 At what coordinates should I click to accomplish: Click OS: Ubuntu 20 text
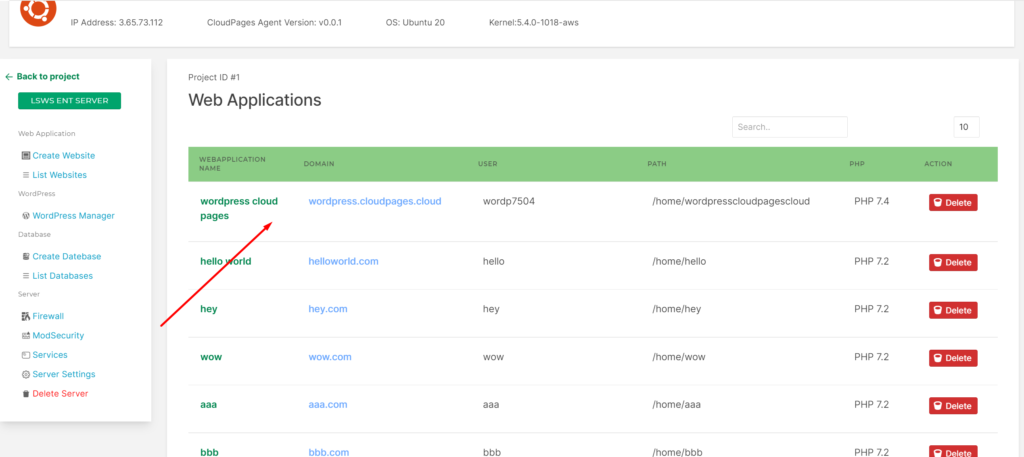click(x=415, y=22)
